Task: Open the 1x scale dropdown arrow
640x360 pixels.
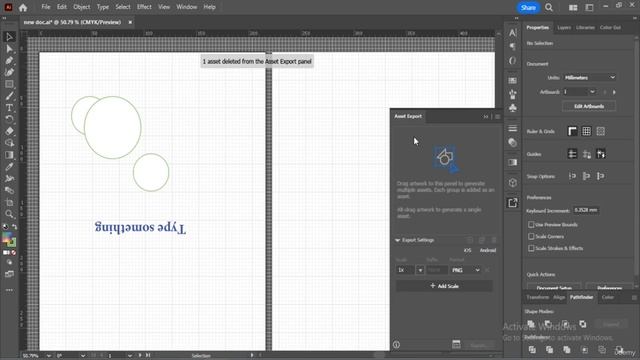Action: (x=420, y=270)
